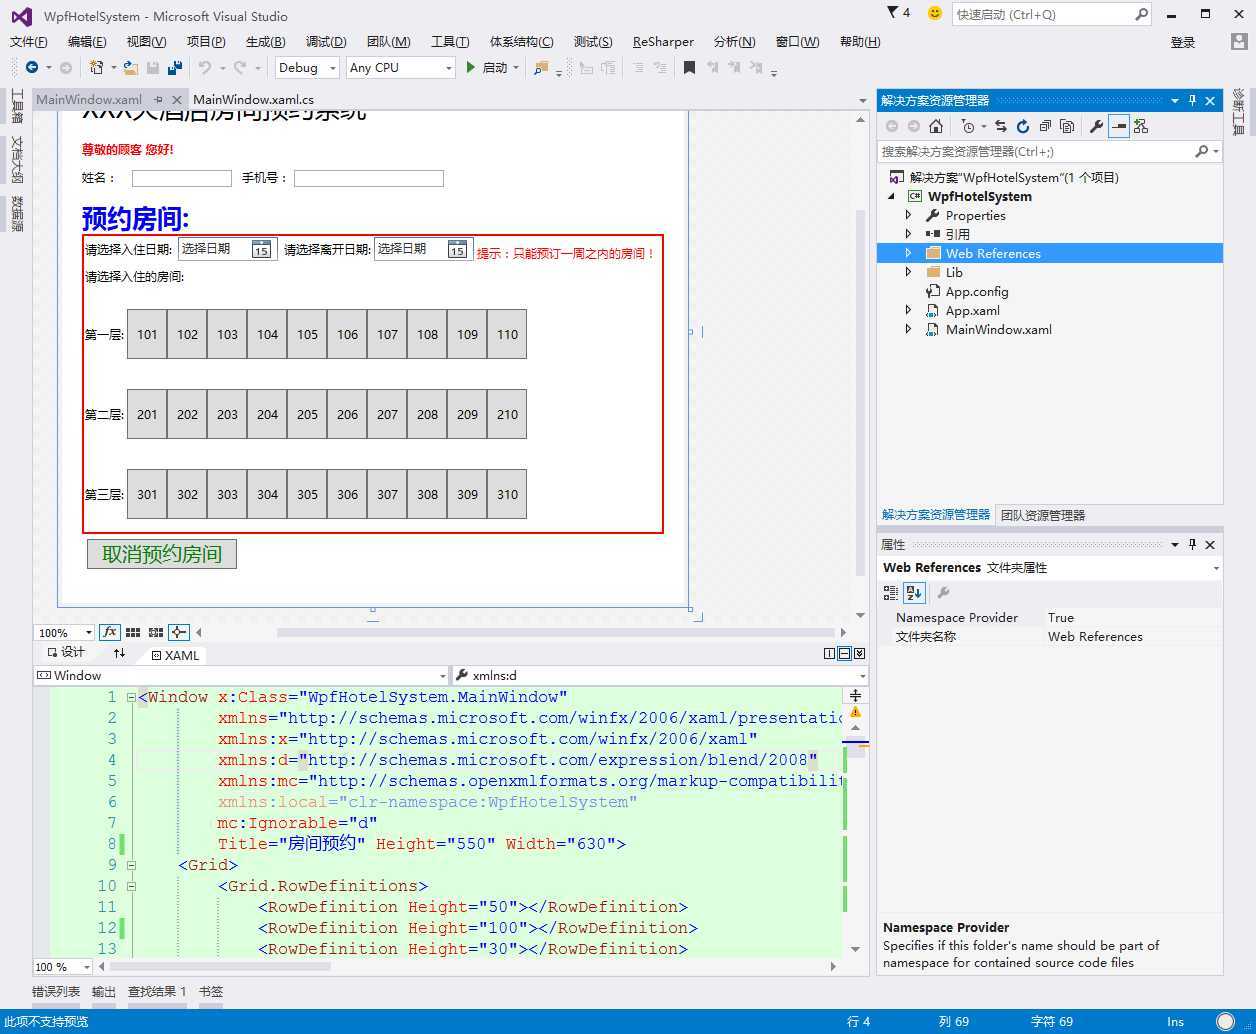Viewport: 1256px width, 1034px height.
Task: Click the Pending Changes Filter clock icon
Action: coord(967,126)
